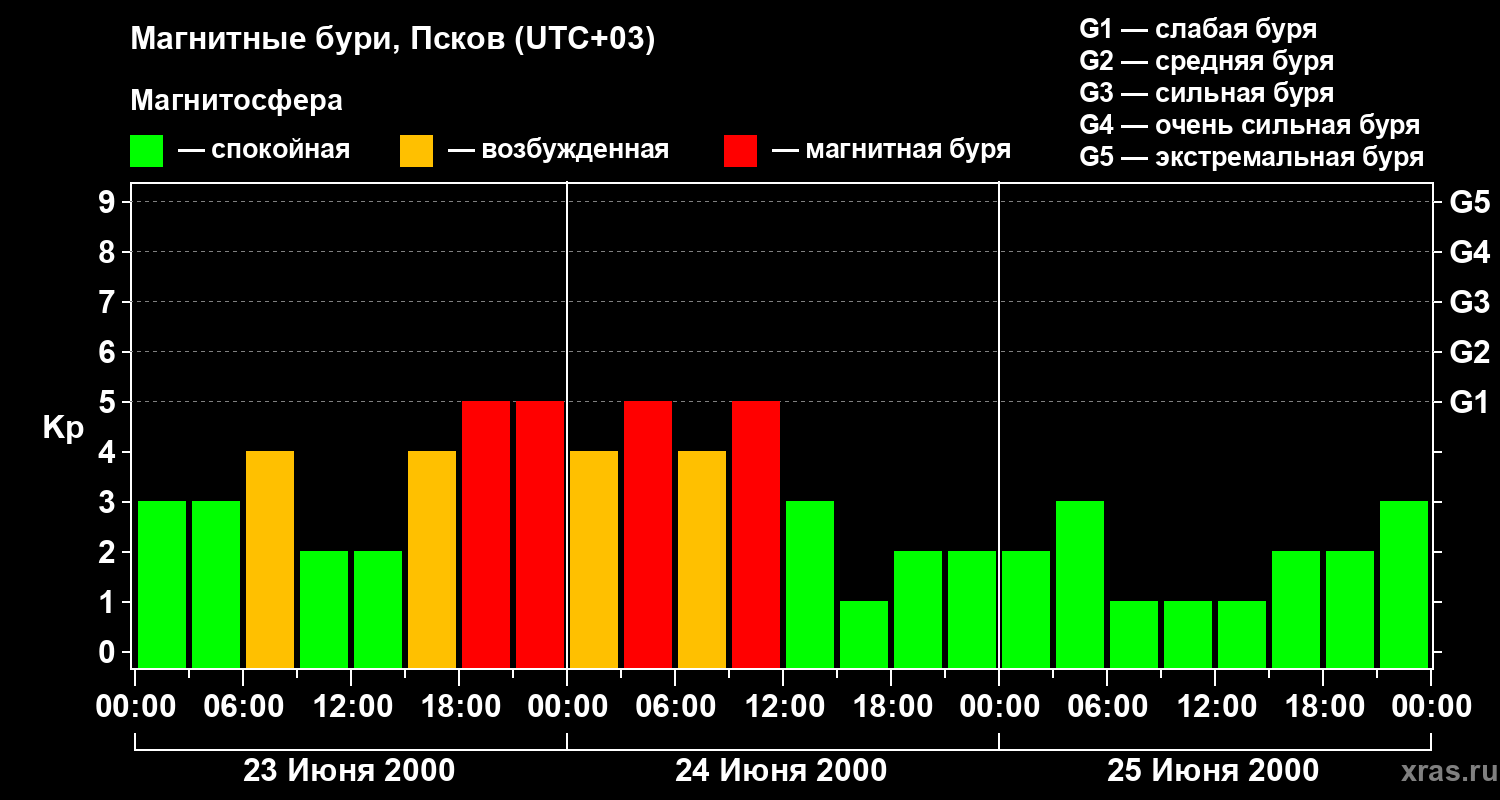Image resolution: width=1500 pixels, height=800 pixels.
Task: Click the green 'спокойная' legend swatch
Action: (147, 151)
